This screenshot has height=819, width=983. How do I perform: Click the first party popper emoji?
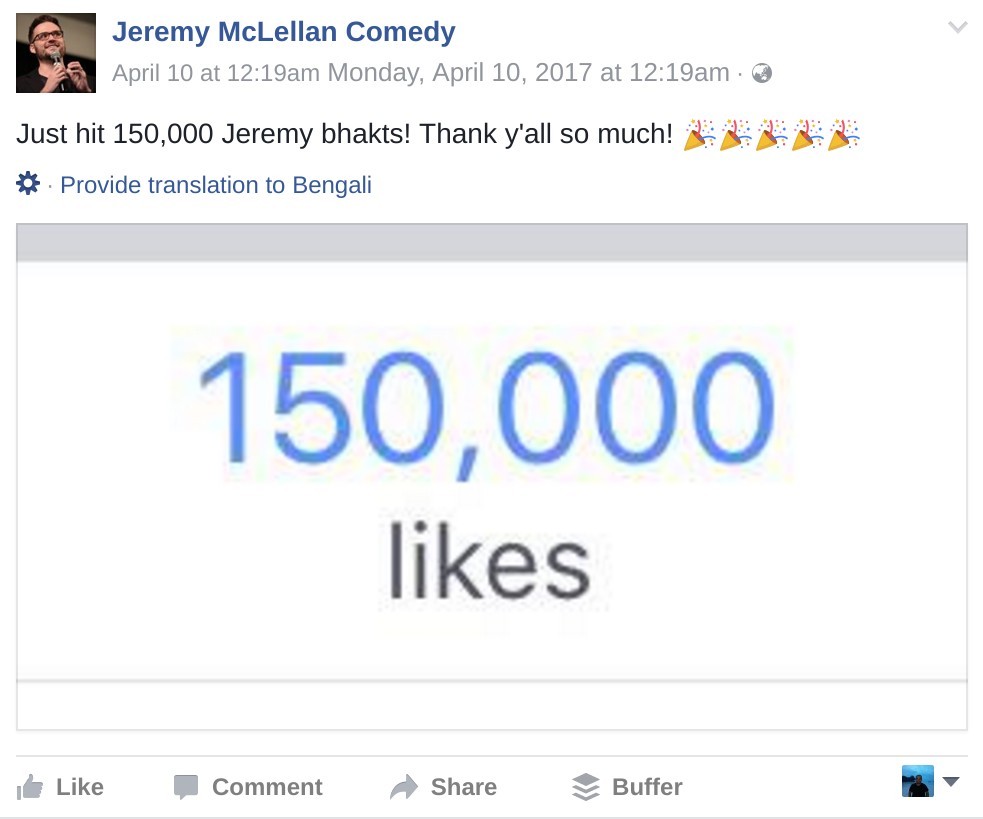(700, 134)
